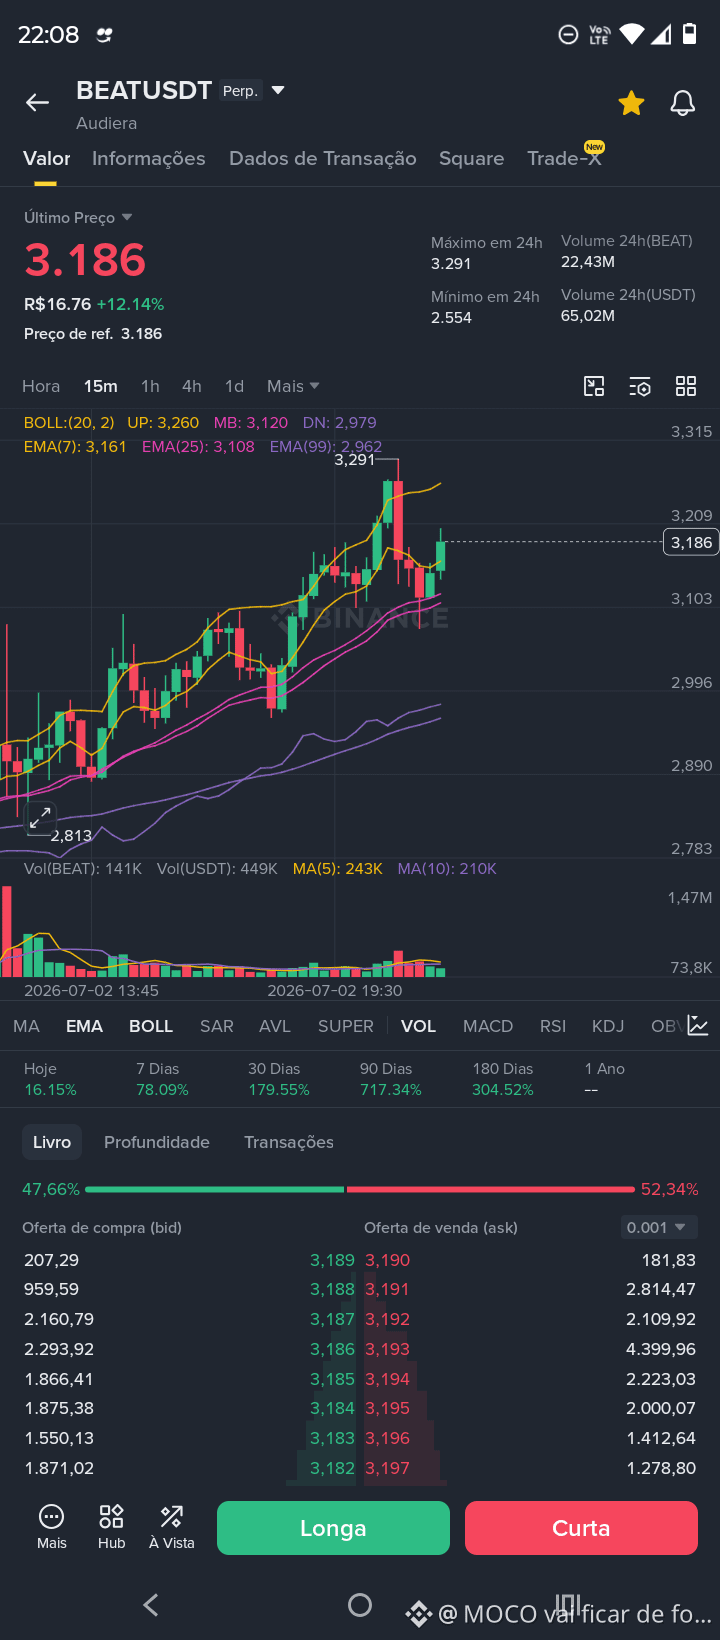Viewport: 720px width, 1640px height.
Task: Open price alert bell
Action: tap(683, 102)
